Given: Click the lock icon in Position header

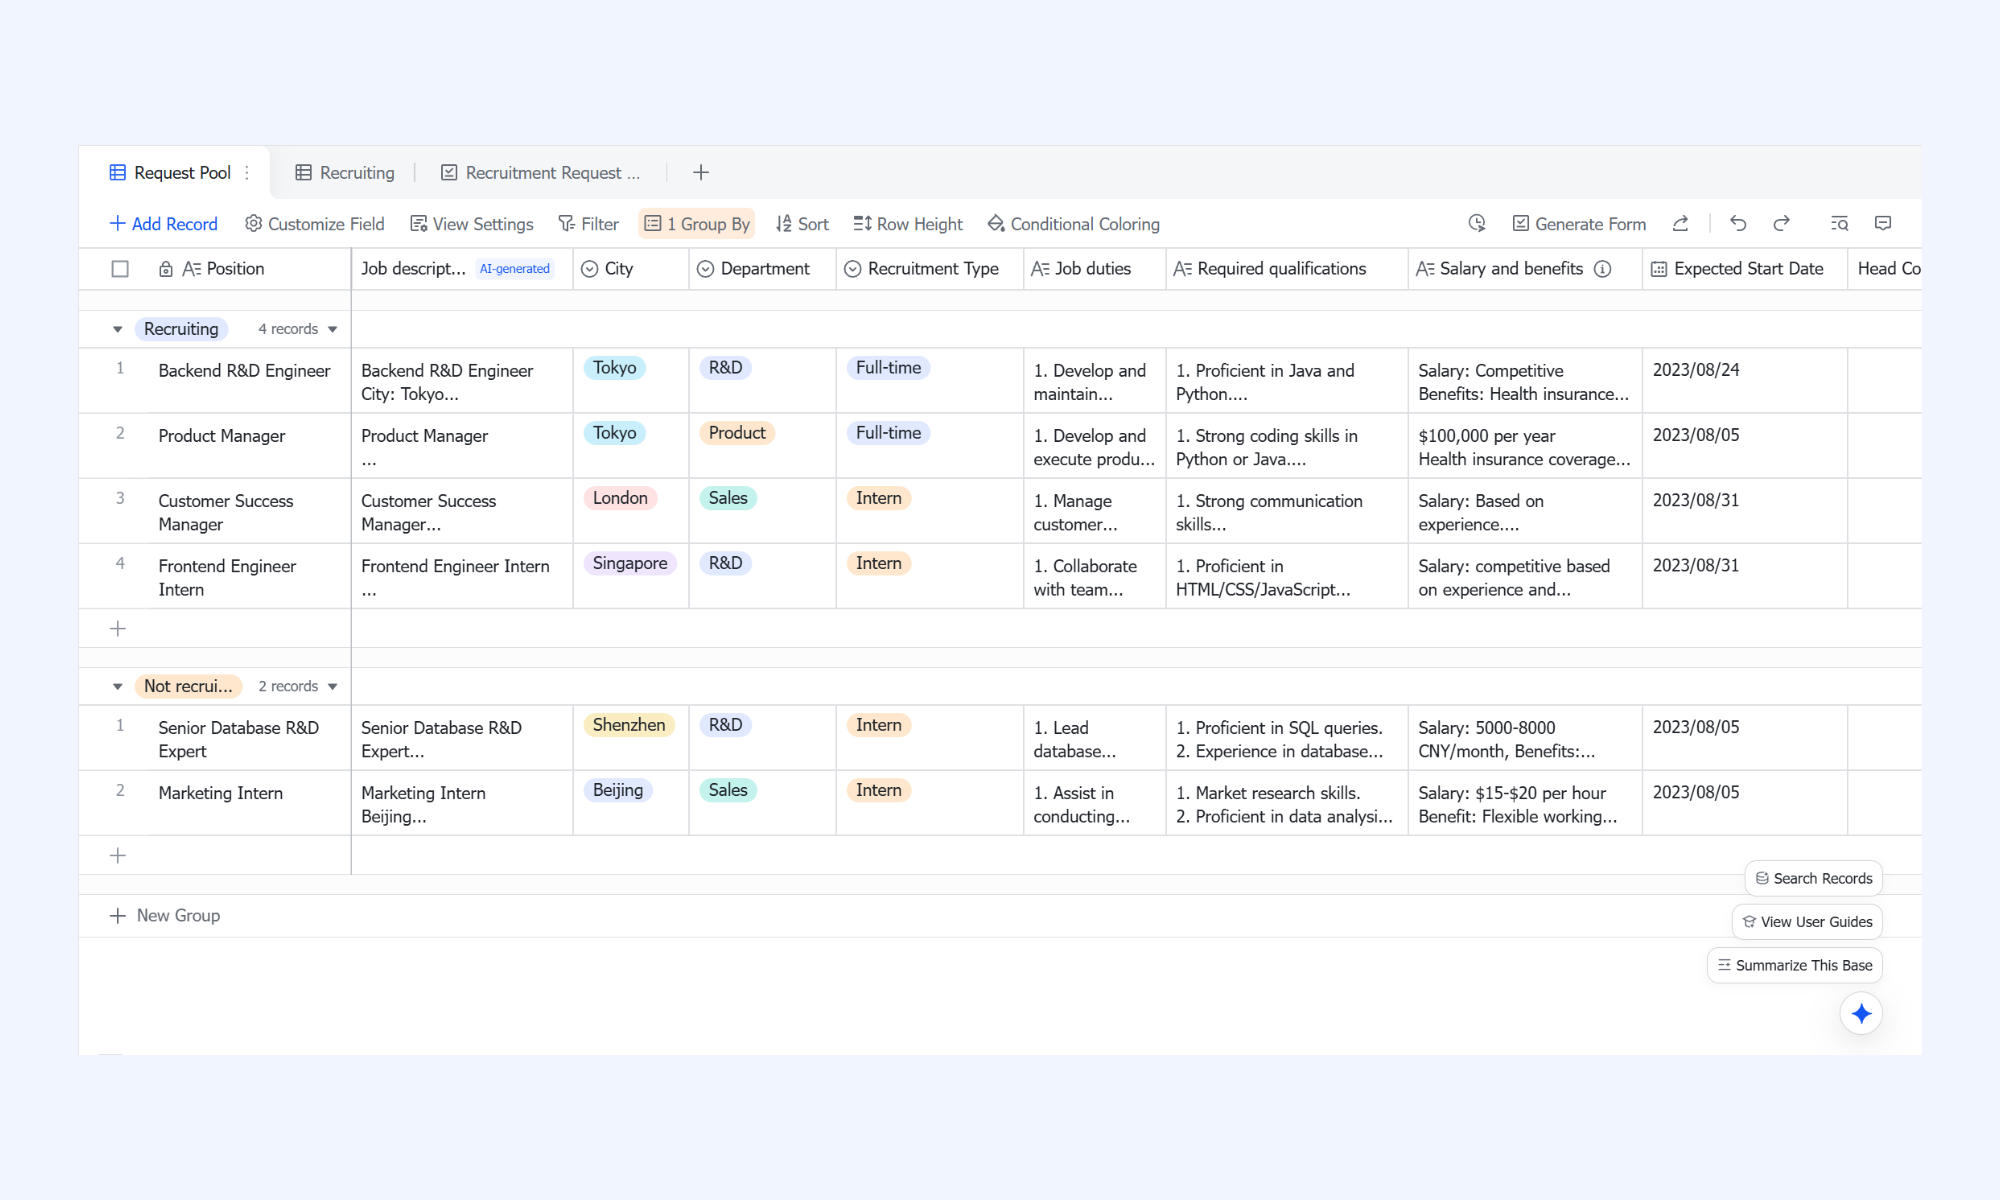Looking at the screenshot, I should 166,269.
